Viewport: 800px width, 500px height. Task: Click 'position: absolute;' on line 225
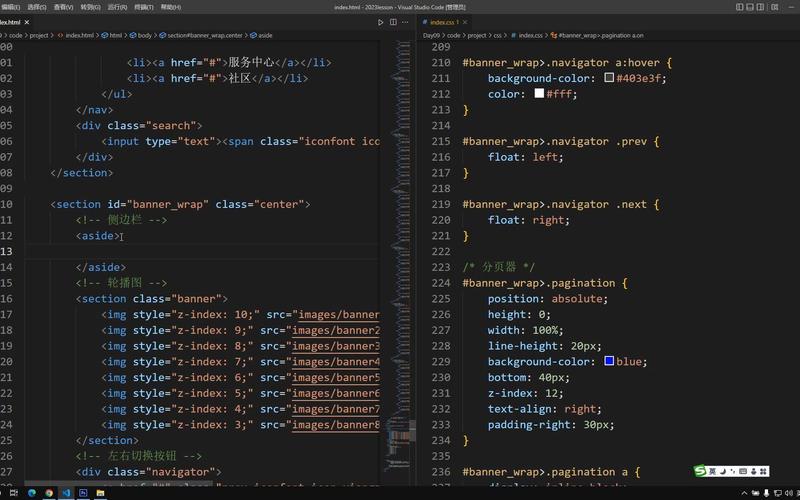547,298
